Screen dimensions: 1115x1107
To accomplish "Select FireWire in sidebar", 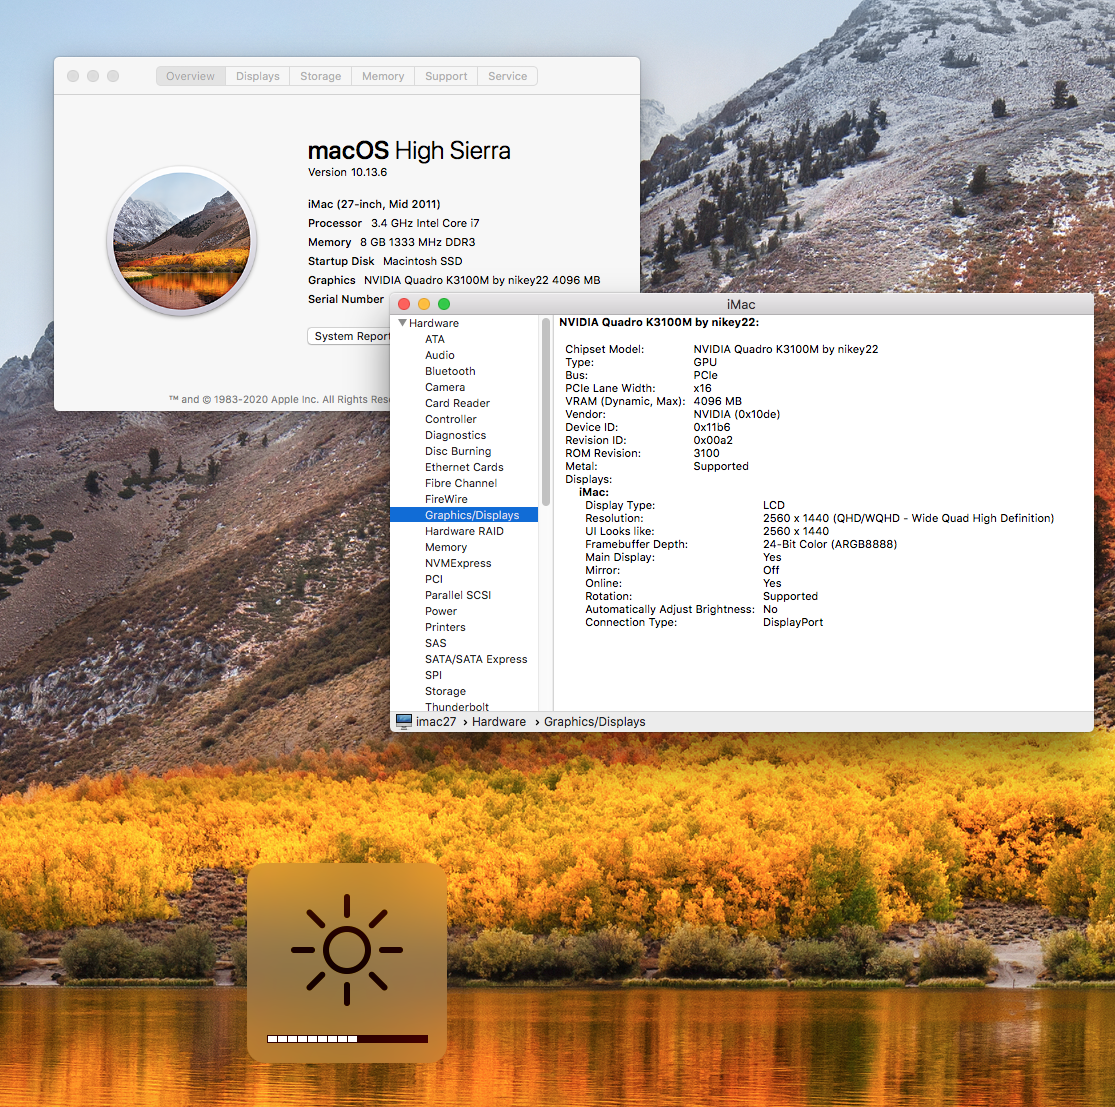I will 446,499.
